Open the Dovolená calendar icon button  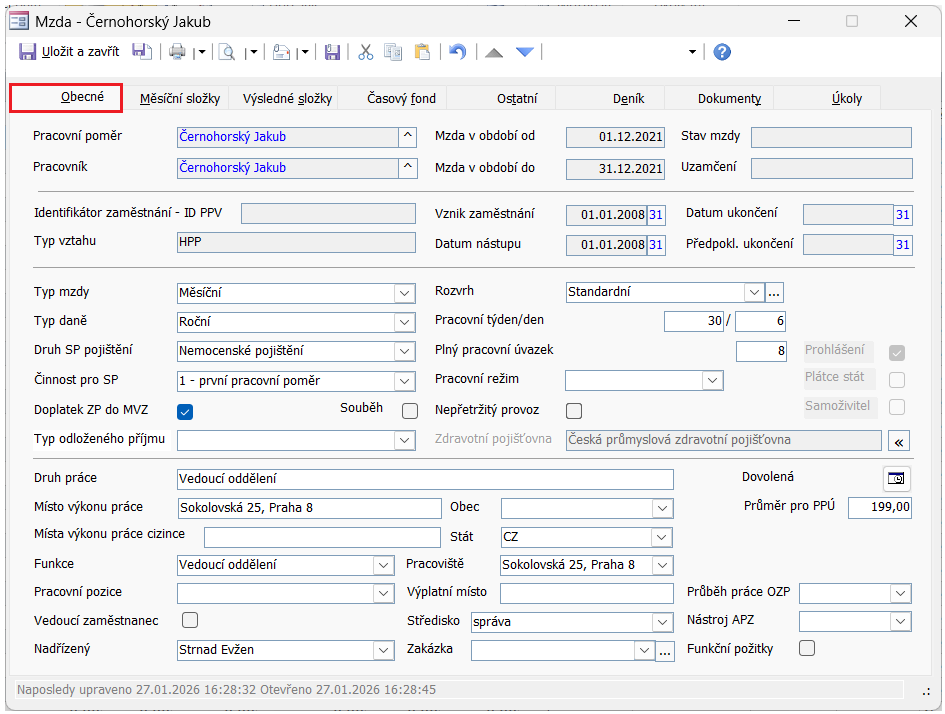897,479
